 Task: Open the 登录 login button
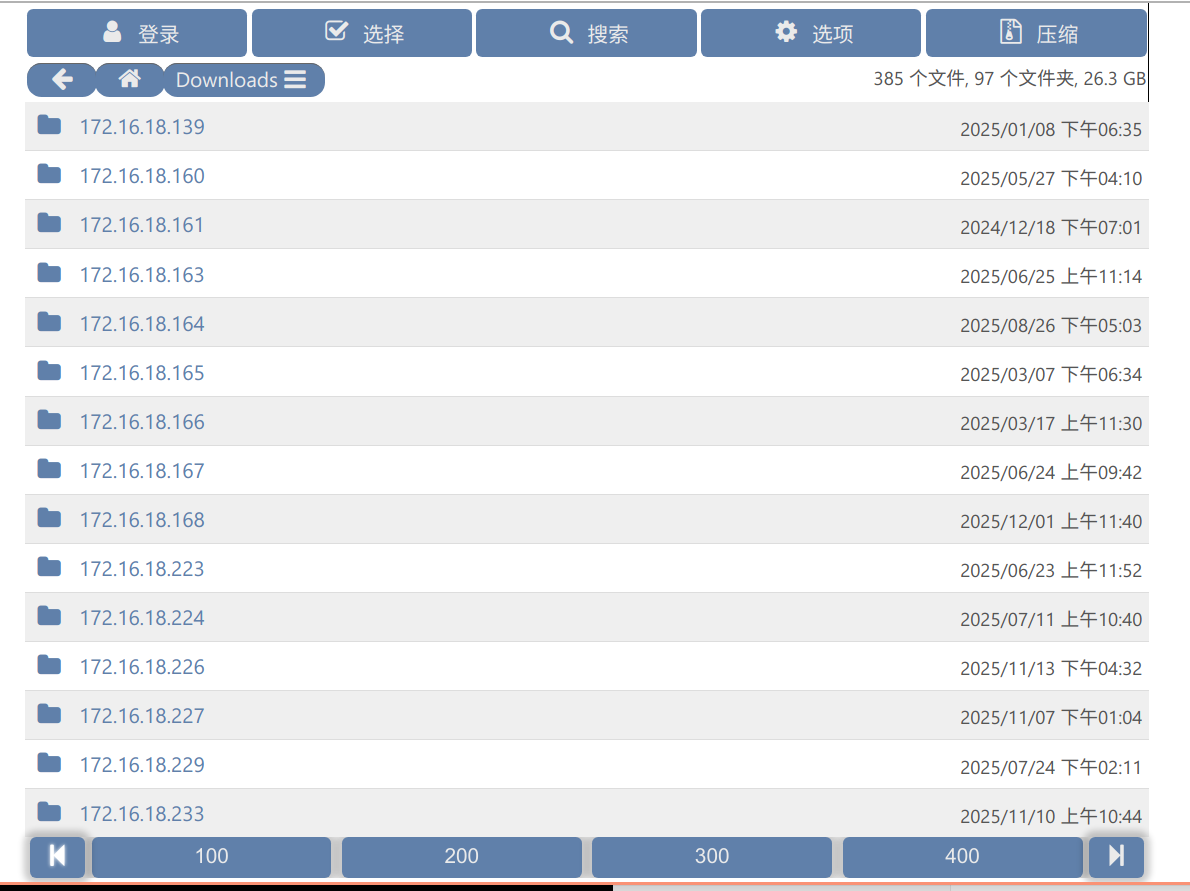[x=137, y=34]
